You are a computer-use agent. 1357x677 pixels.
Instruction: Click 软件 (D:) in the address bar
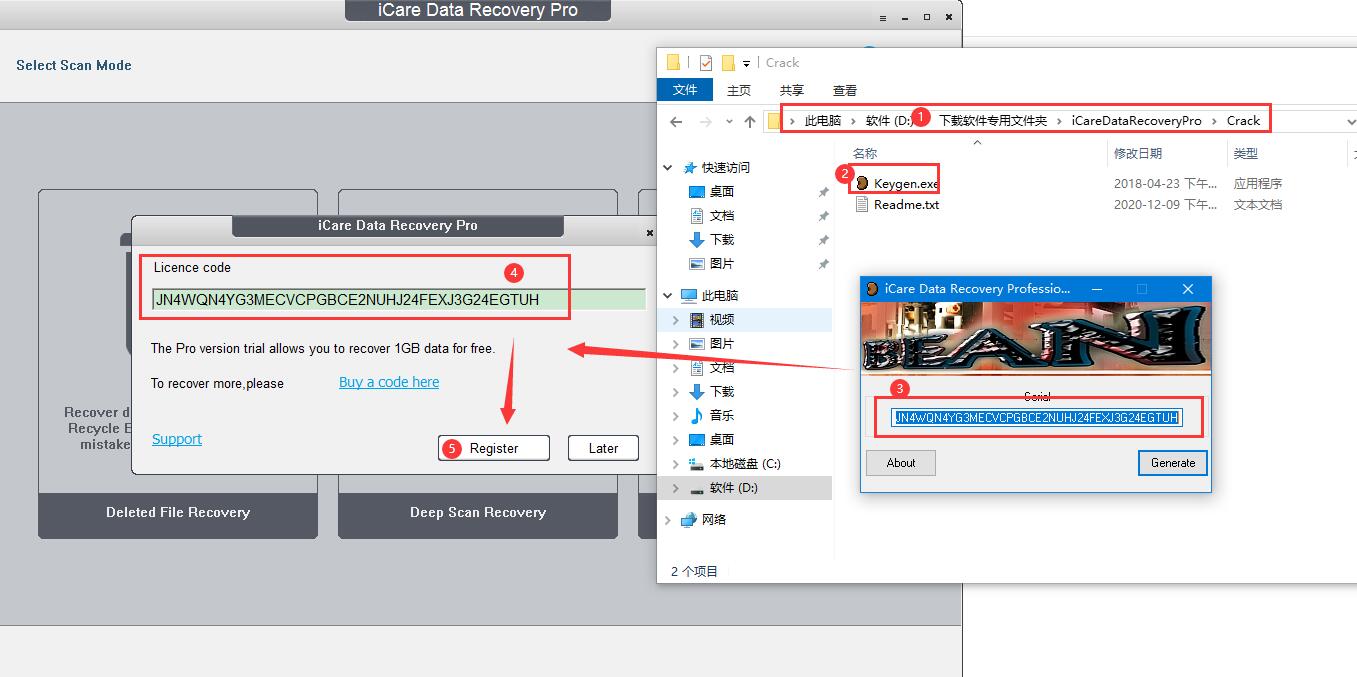[x=889, y=120]
